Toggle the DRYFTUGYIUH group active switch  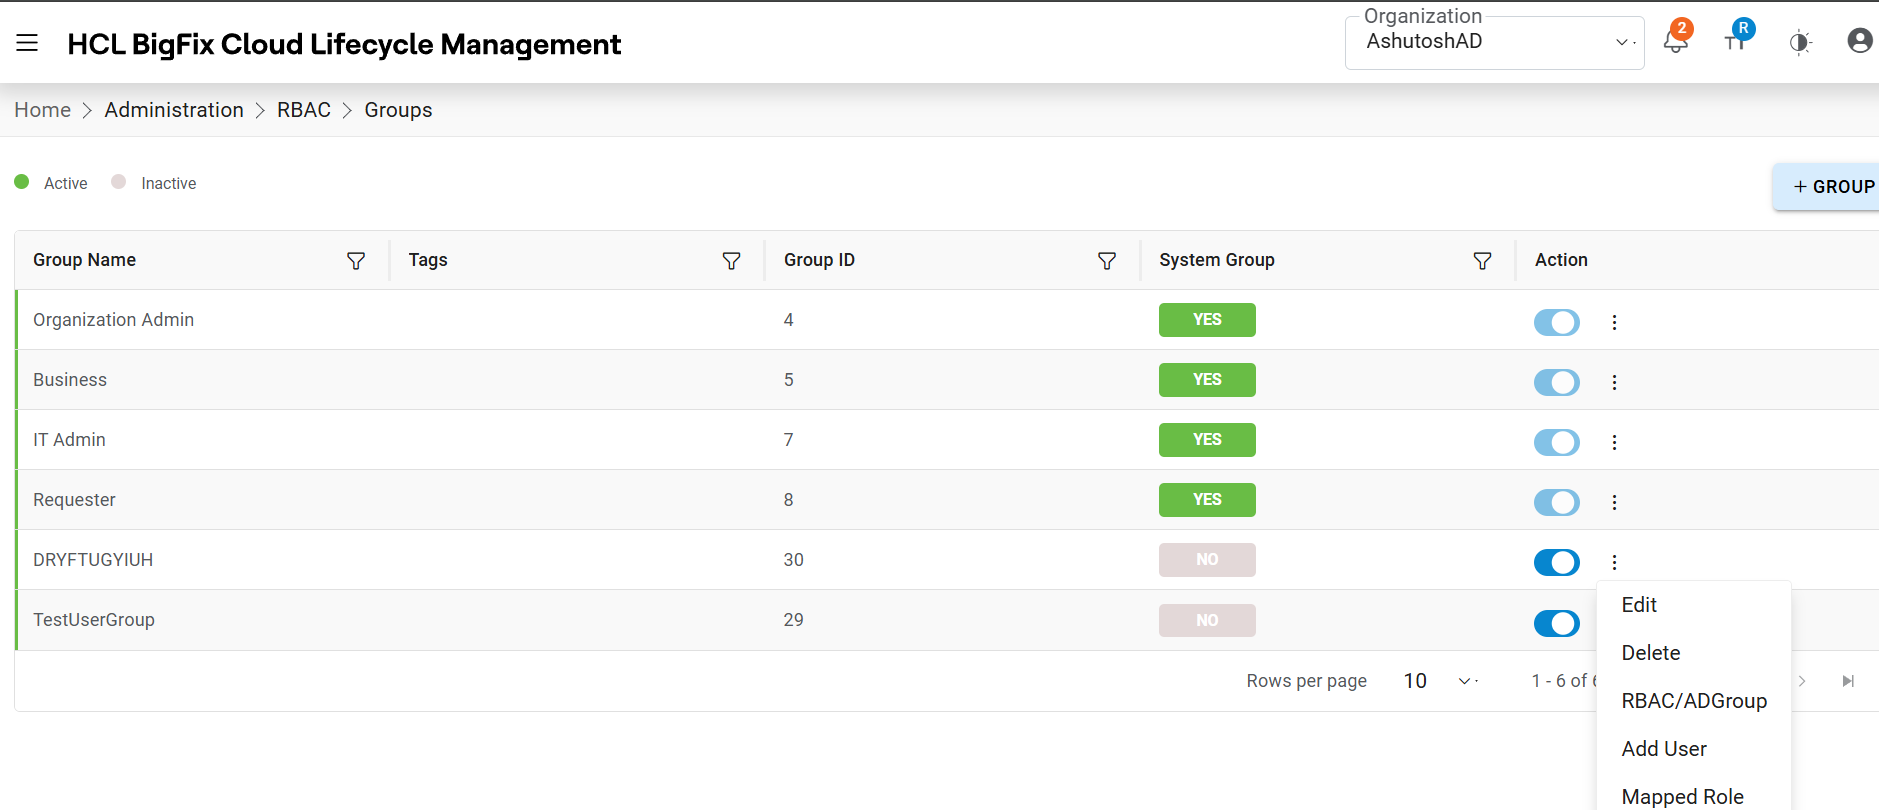point(1556,562)
